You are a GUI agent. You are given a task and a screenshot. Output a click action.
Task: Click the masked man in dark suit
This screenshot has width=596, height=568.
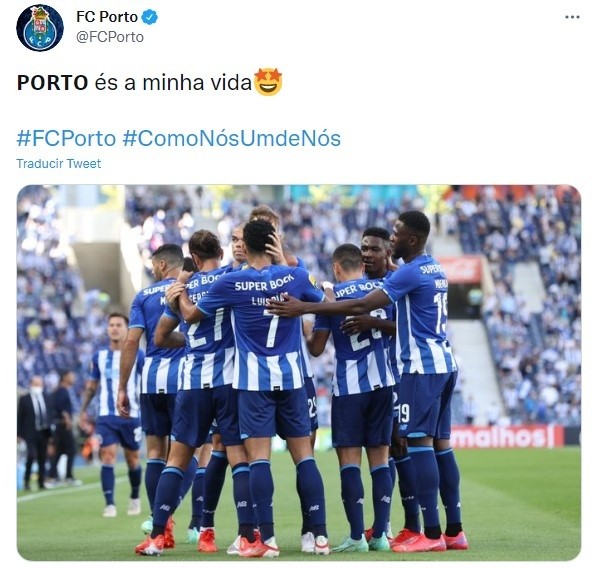(34, 430)
